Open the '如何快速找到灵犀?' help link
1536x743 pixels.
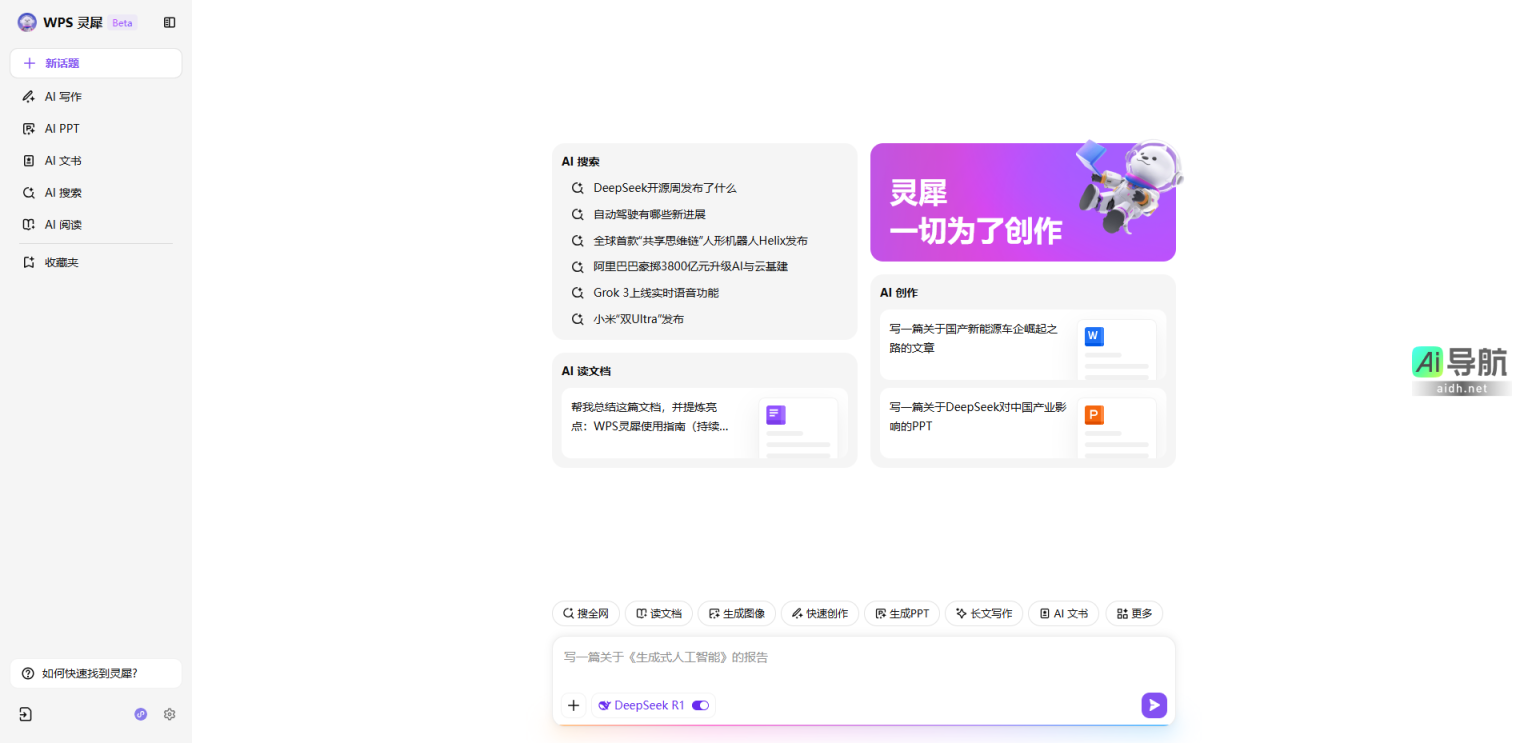[x=95, y=673]
